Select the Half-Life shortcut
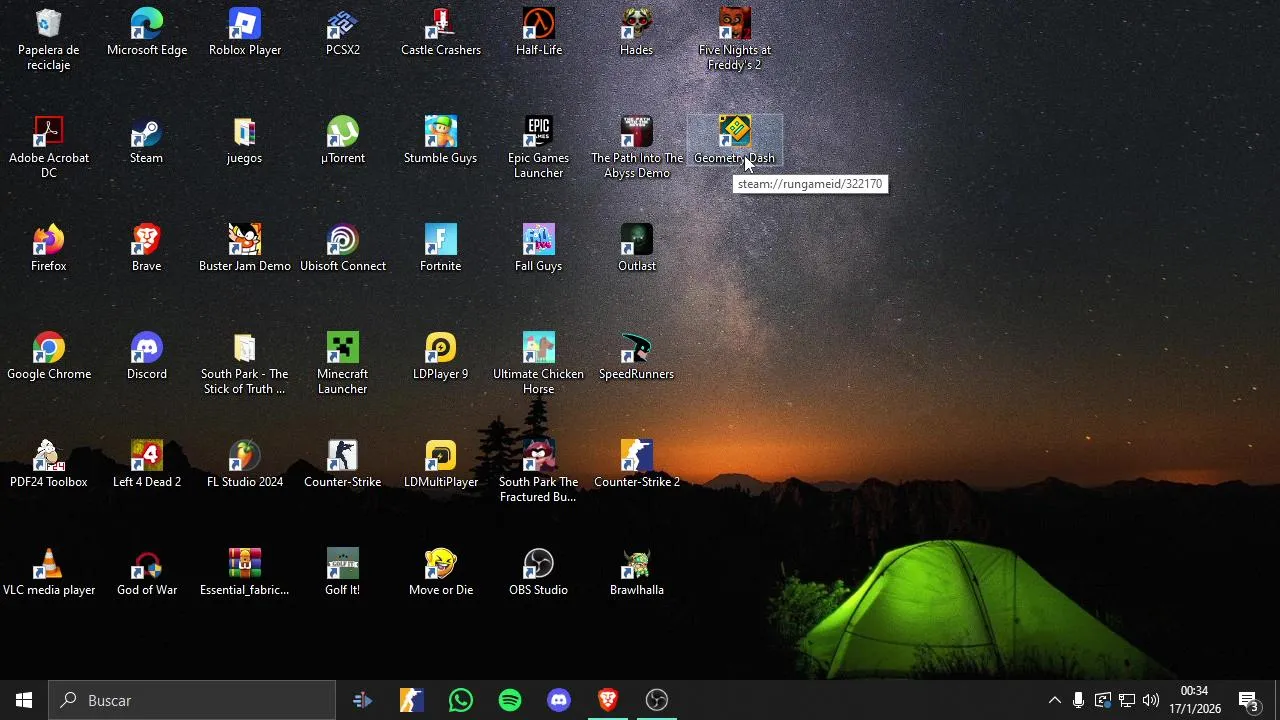The height and width of the screenshot is (720, 1280). 538,33
